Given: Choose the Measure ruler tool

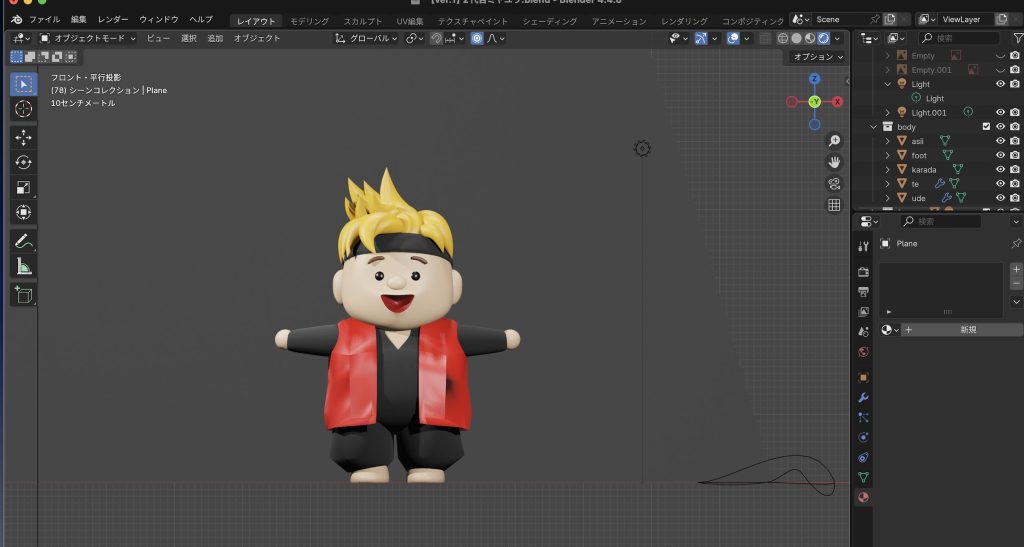Looking at the screenshot, I should pyautogui.click(x=23, y=266).
